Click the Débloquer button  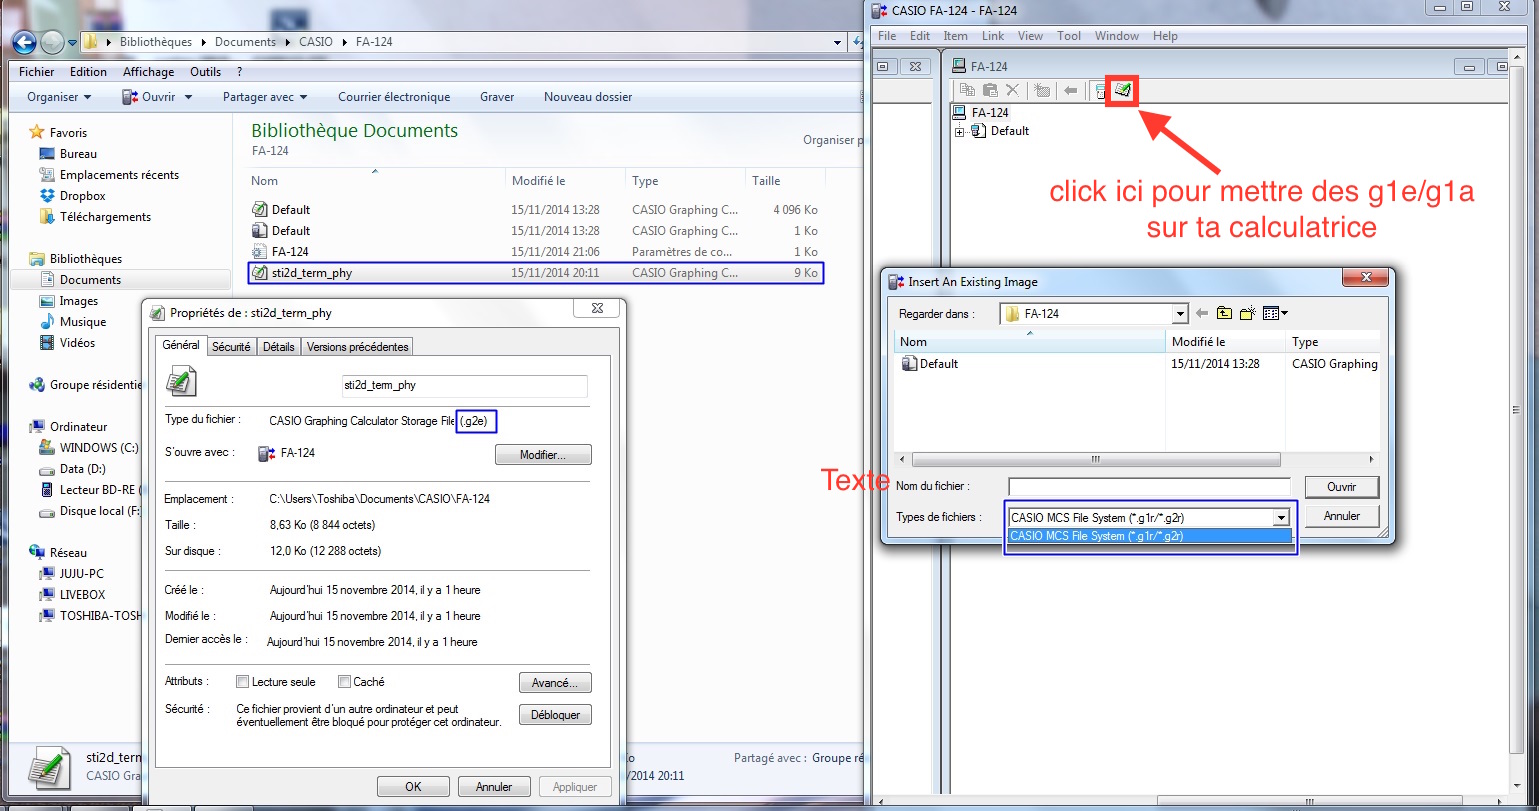pyautogui.click(x=555, y=715)
